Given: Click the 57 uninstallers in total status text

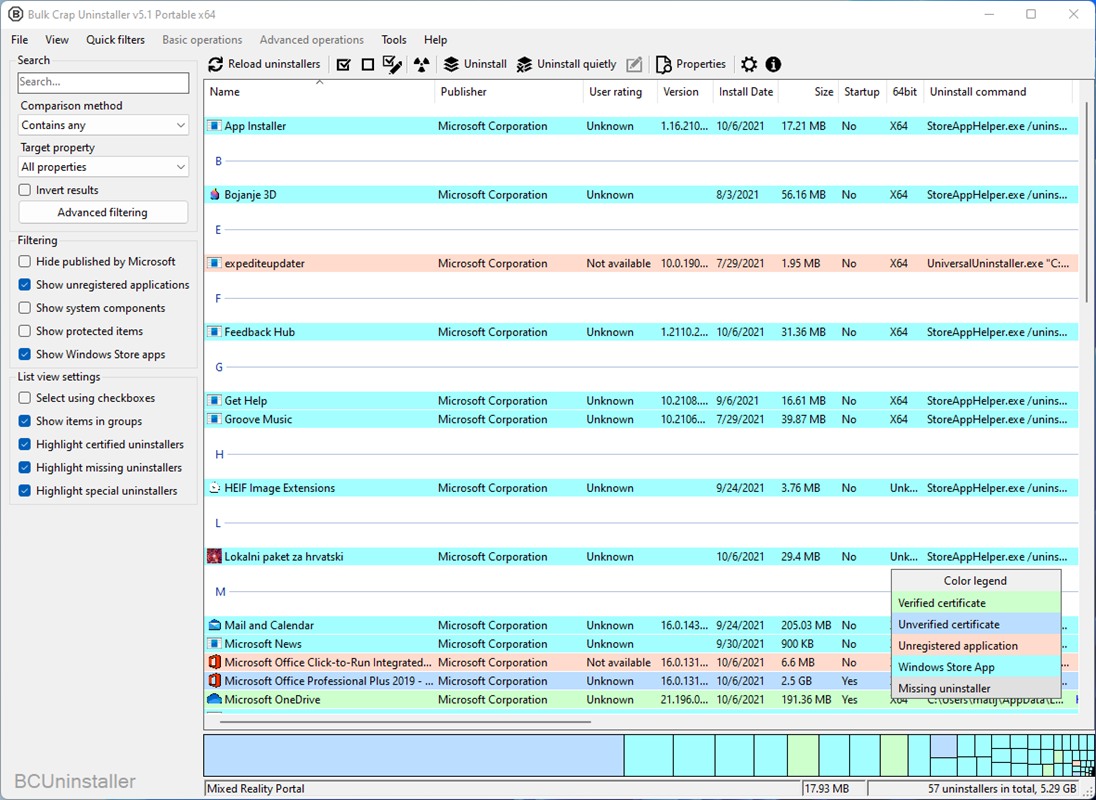Looking at the screenshot, I should (1002, 789).
